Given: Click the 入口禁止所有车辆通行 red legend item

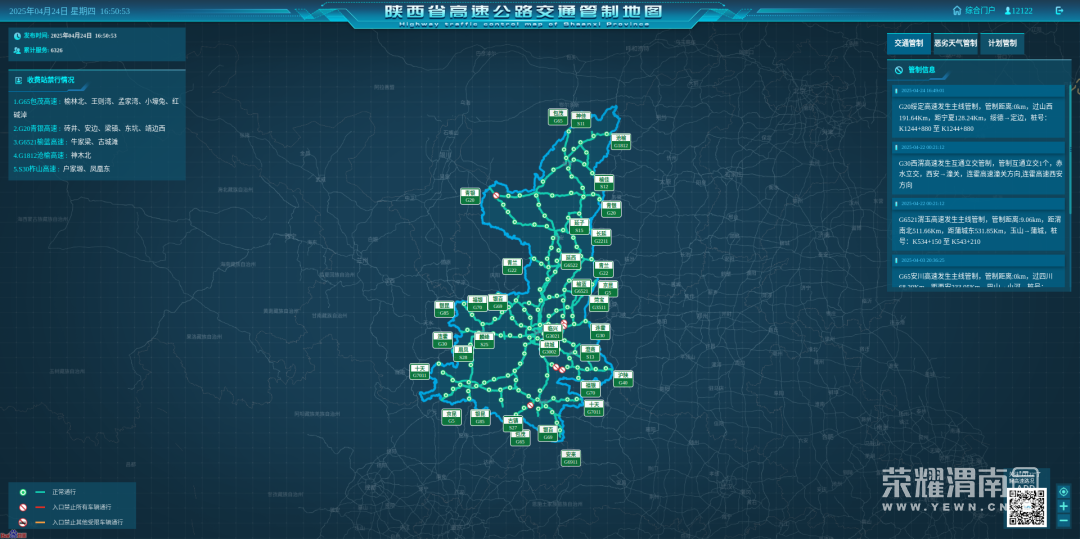Looking at the screenshot, I should [x=80, y=507].
